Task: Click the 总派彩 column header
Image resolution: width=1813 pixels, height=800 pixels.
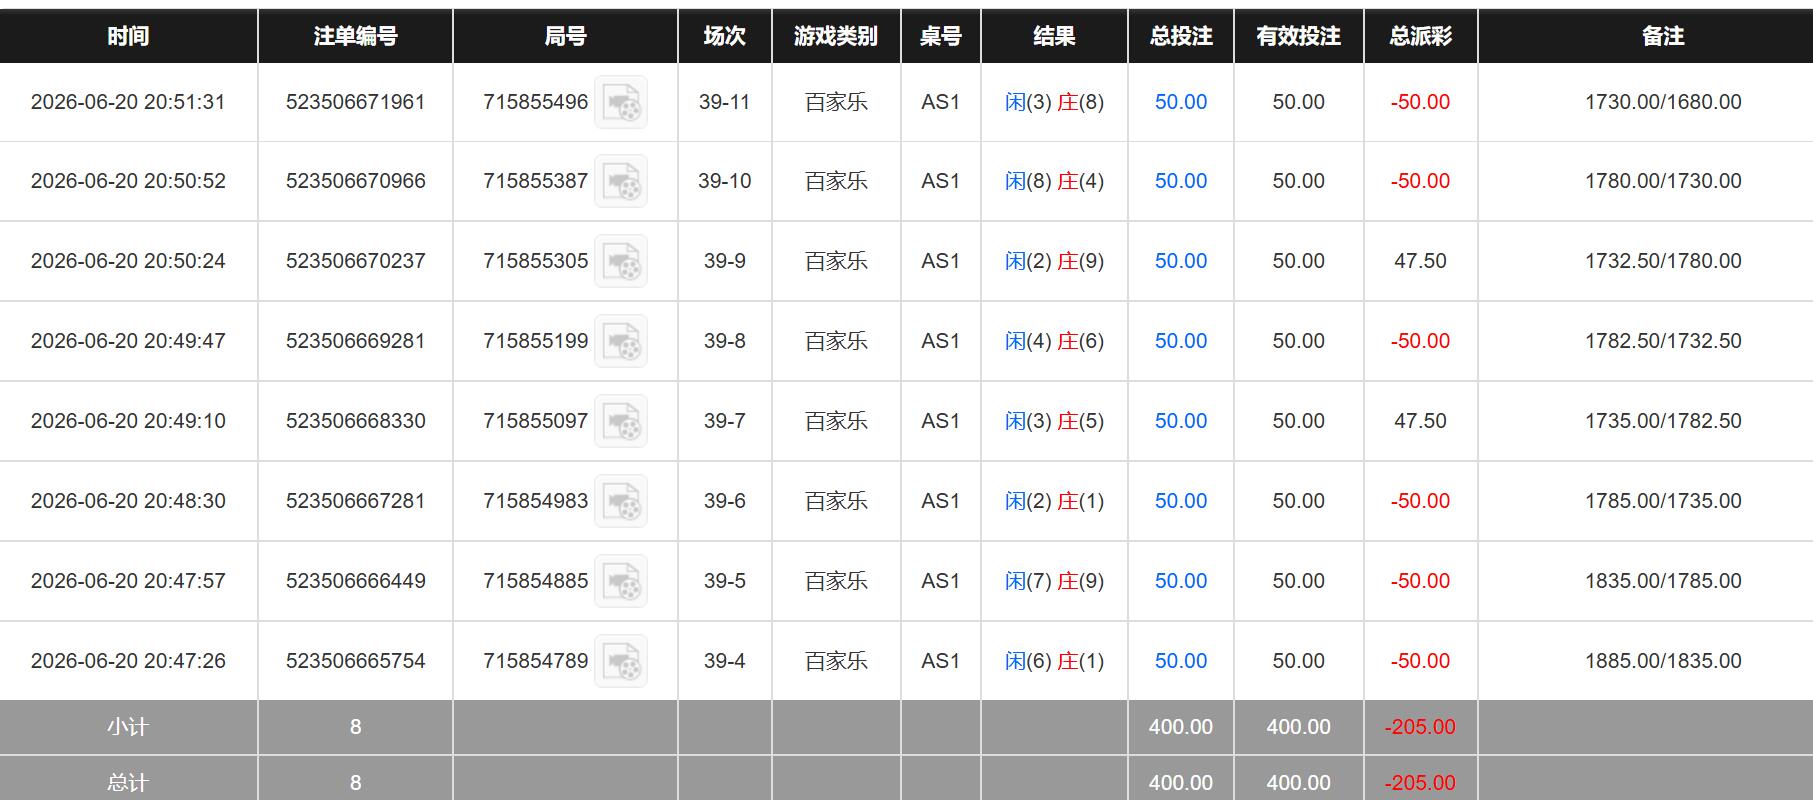Action: point(1421,36)
